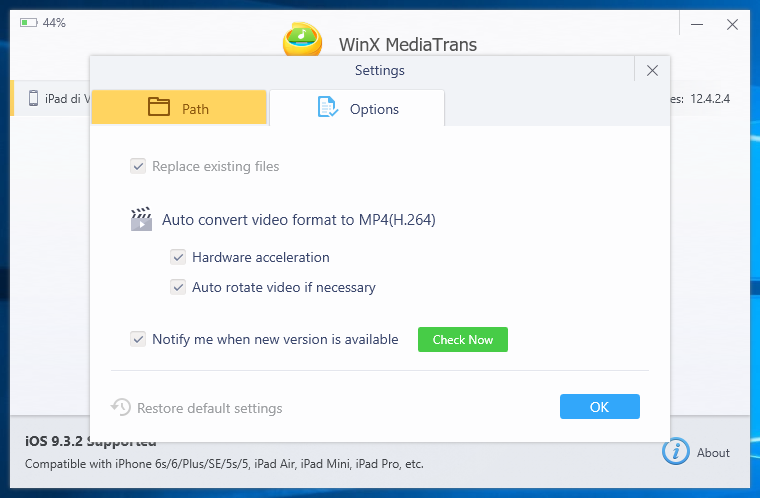Toggle Notify me when new version available
Image resolution: width=760 pixels, height=498 pixels.
click(138, 339)
